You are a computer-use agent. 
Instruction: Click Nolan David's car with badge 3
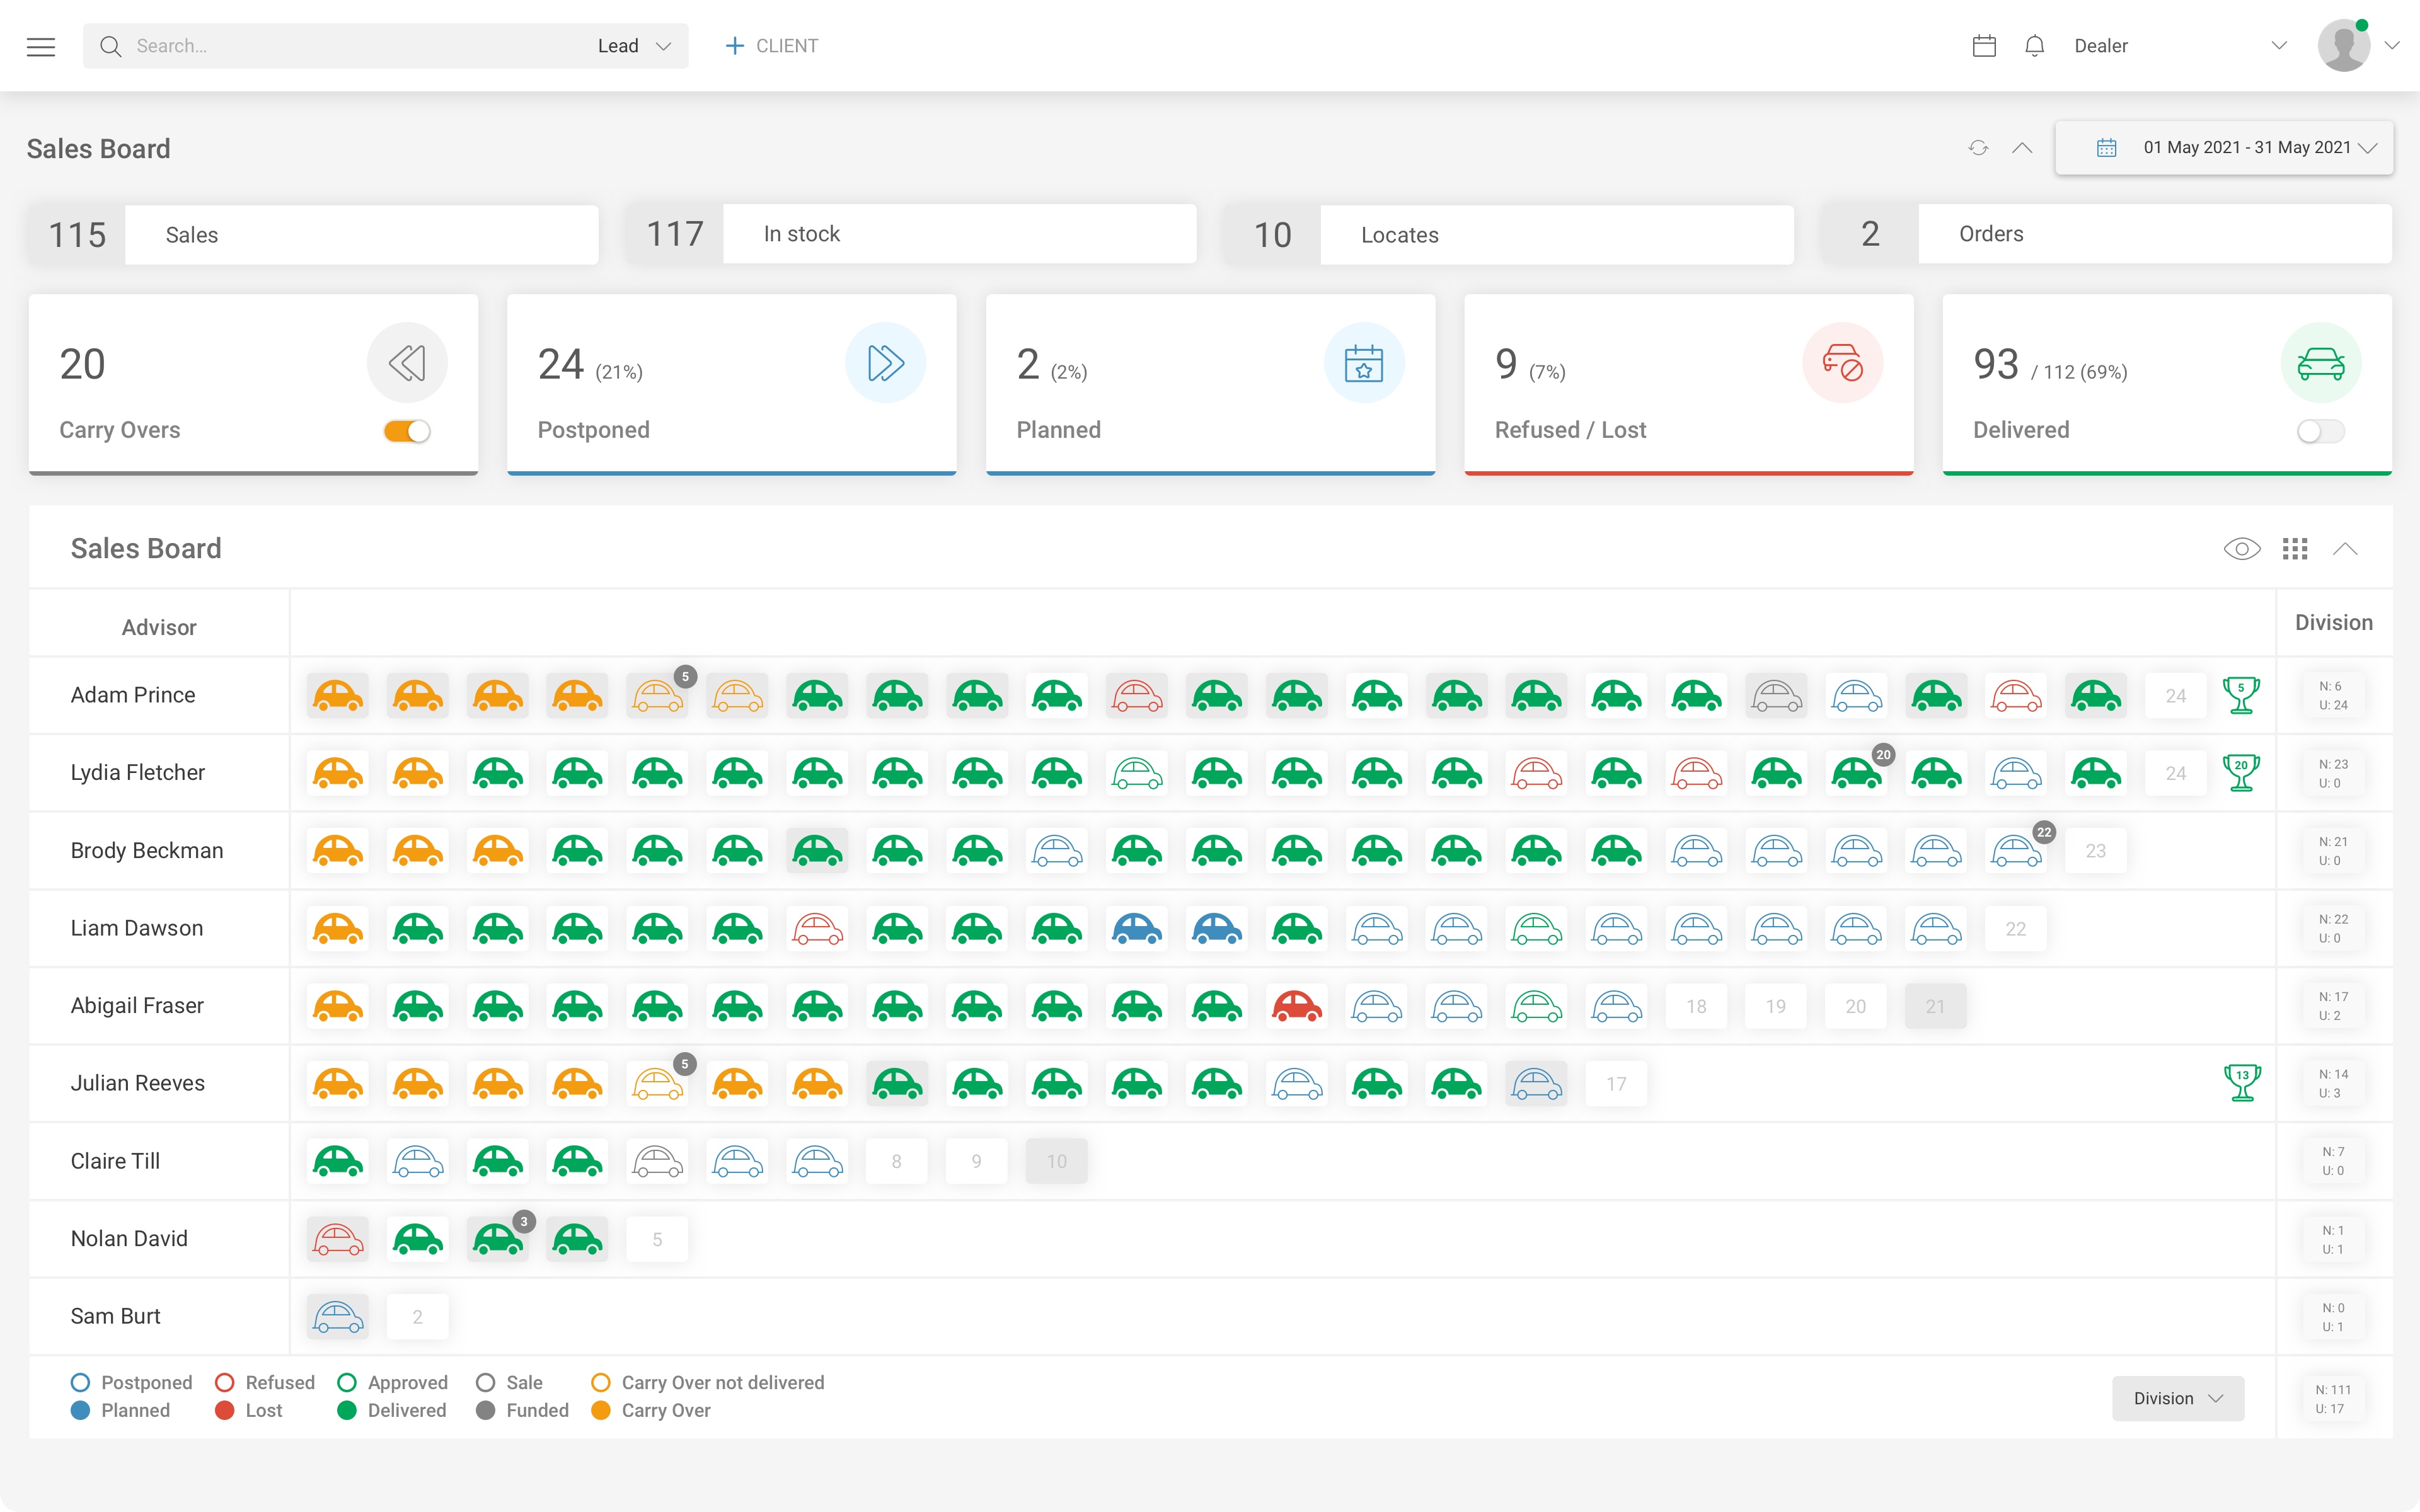[x=497, y=1240]
